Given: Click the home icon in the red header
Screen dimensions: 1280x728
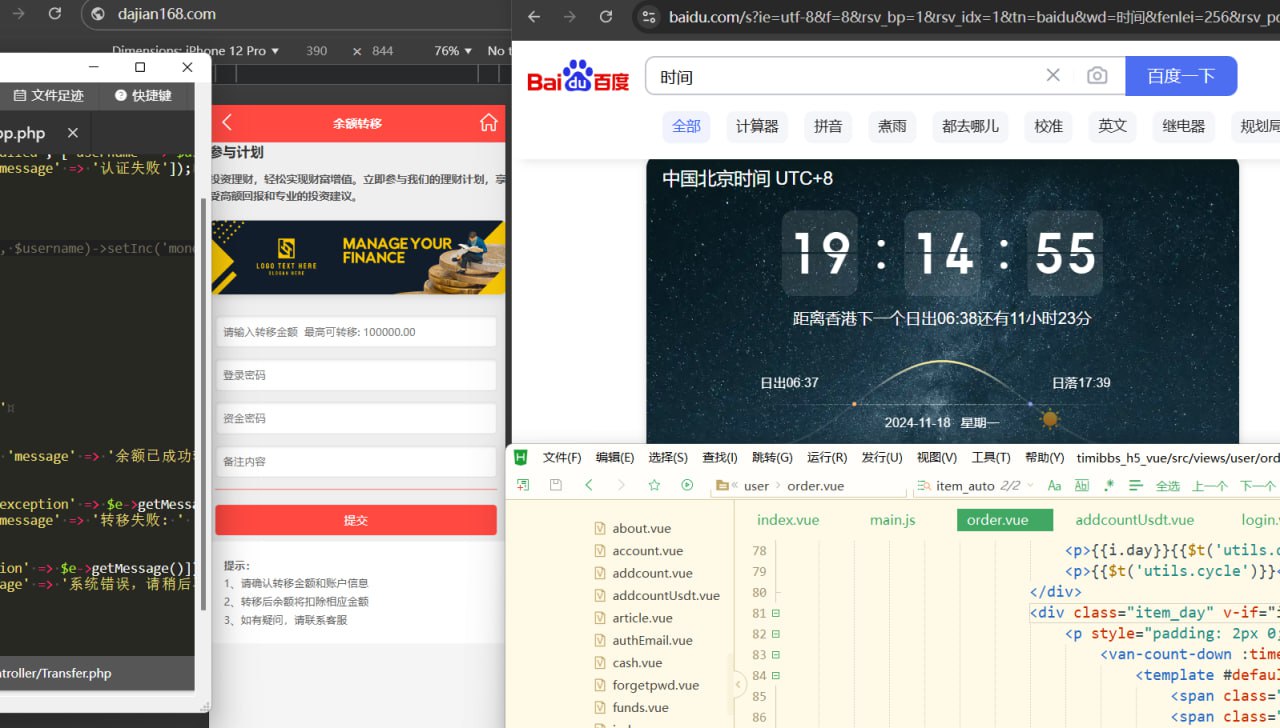Looking at the screenshot, I should point(488,123).
